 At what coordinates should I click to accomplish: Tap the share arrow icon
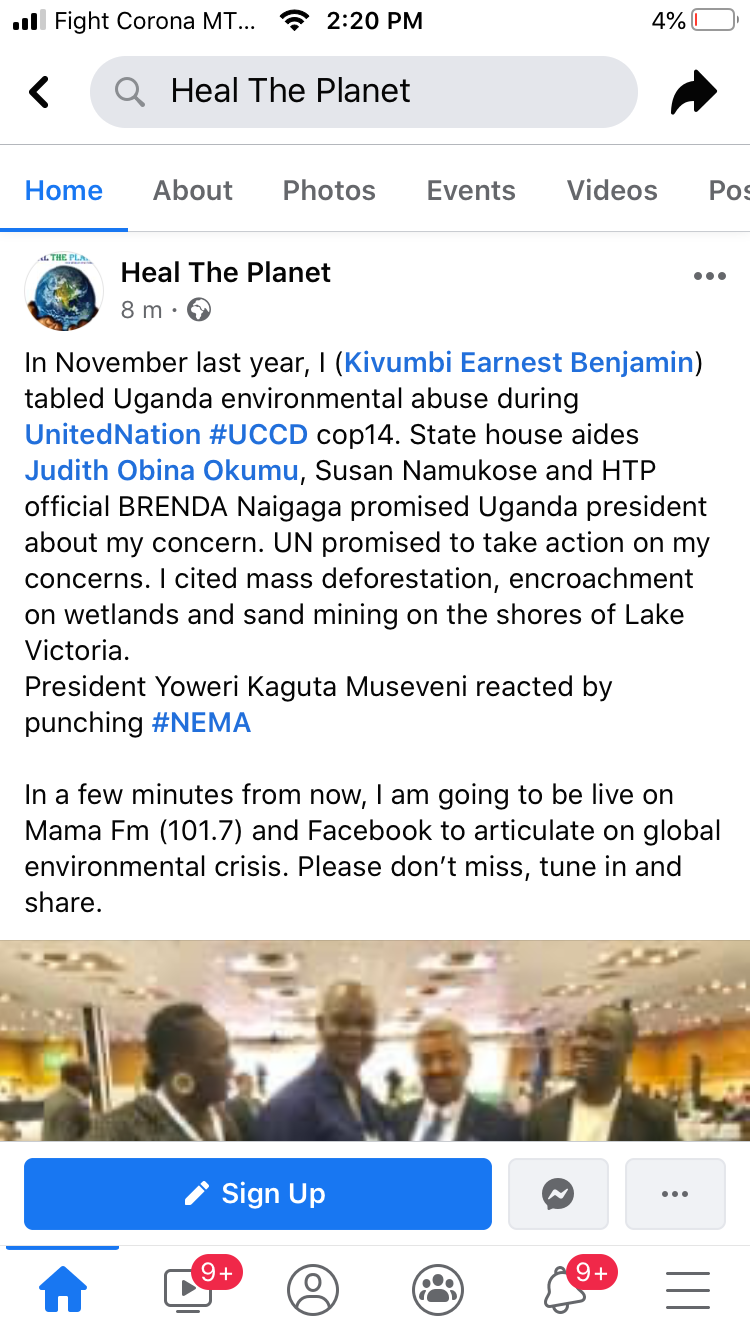pyautogui.click(x=694, y=92)
